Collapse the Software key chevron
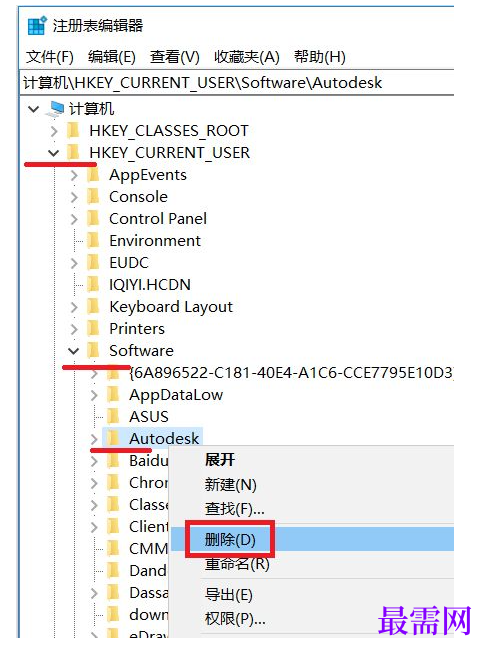 point(74,351)
